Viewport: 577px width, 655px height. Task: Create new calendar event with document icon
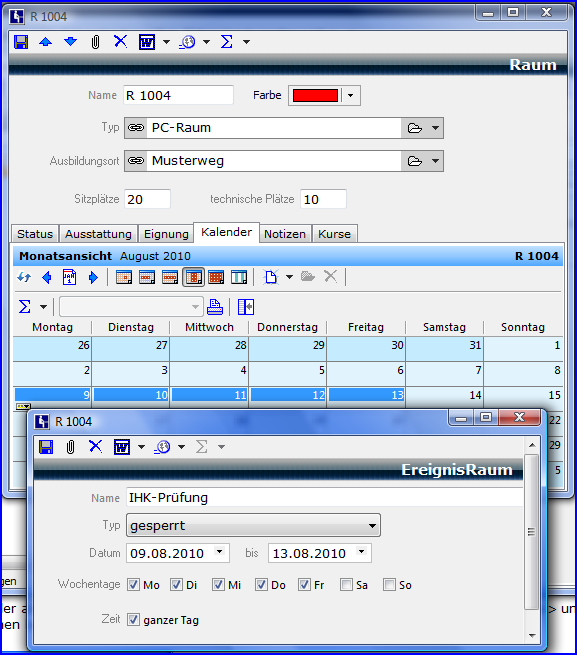[x=271, y=277]
